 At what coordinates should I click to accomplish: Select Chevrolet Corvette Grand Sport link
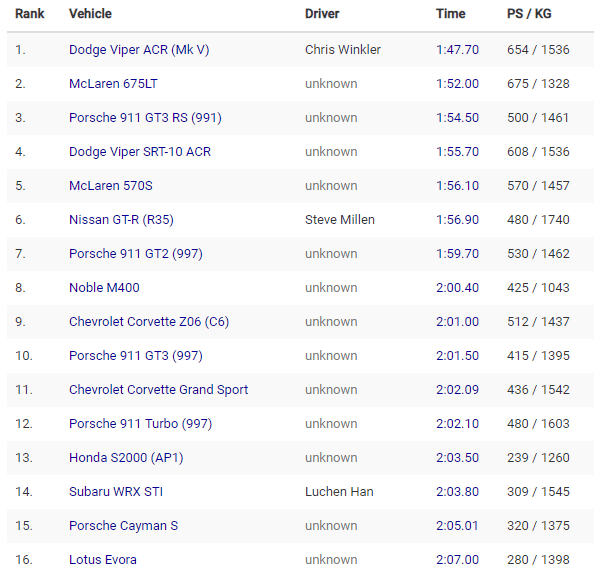tap(159, 390)
